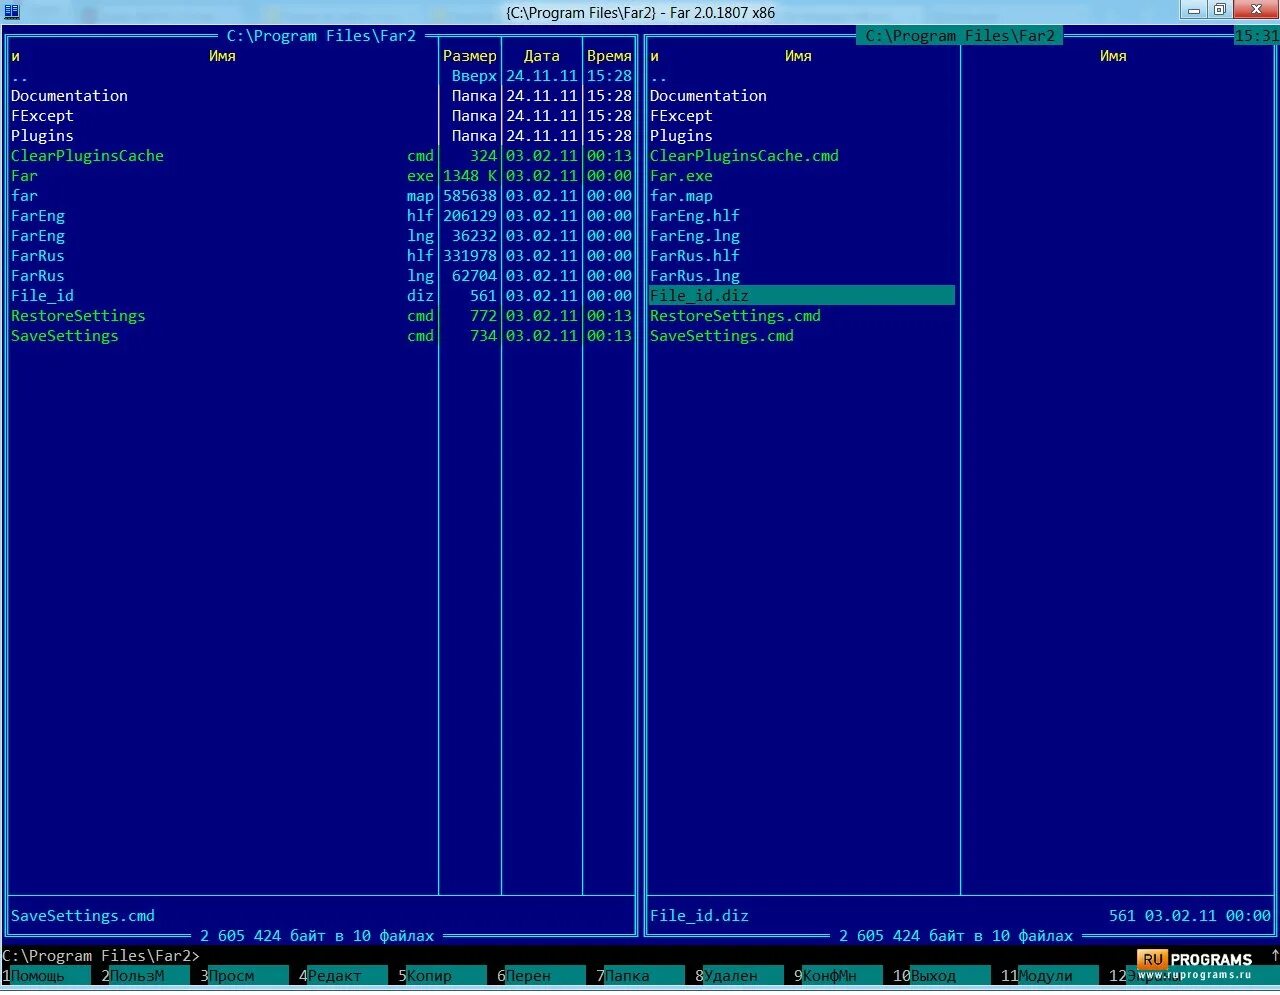
Task: Select FarRus hlf row in left panel
Action: (320, 256)
